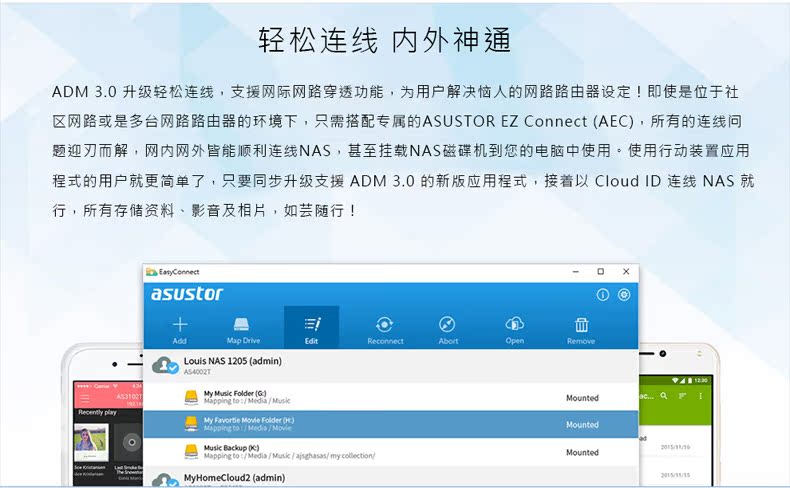Screen dimensions: 790x488
Task: Click Mounted status of Music Backup row
Action: tap(582, 452)
